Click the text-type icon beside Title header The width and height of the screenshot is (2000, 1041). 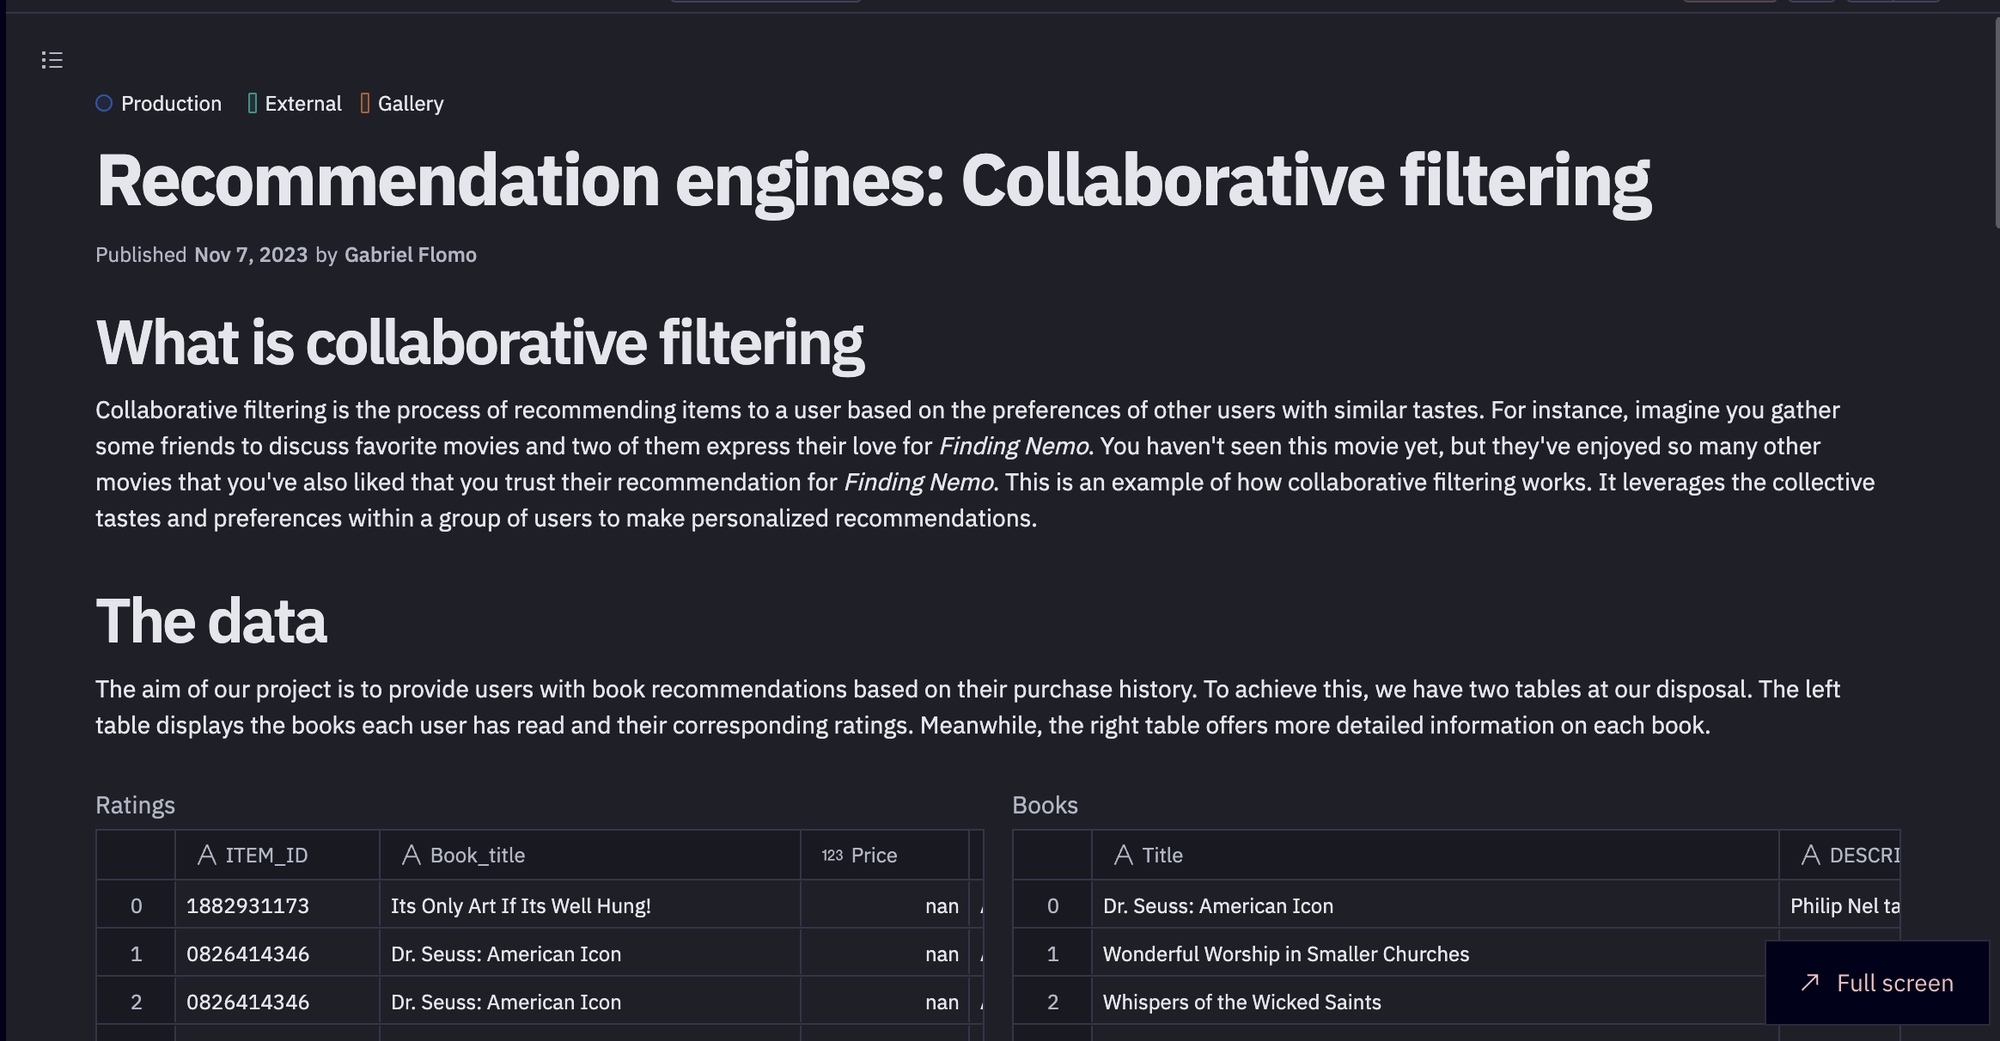[1124, 855]
